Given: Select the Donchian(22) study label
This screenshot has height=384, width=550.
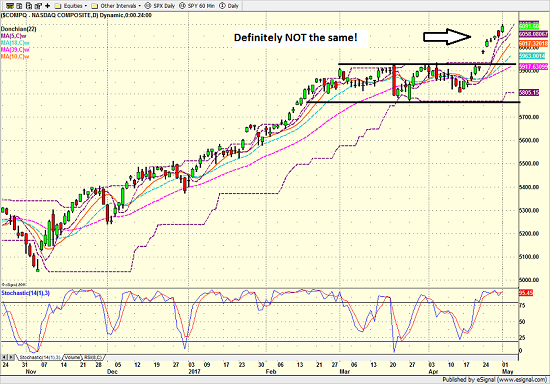Looking at the screenshot, I should click(x=18, y=29).
